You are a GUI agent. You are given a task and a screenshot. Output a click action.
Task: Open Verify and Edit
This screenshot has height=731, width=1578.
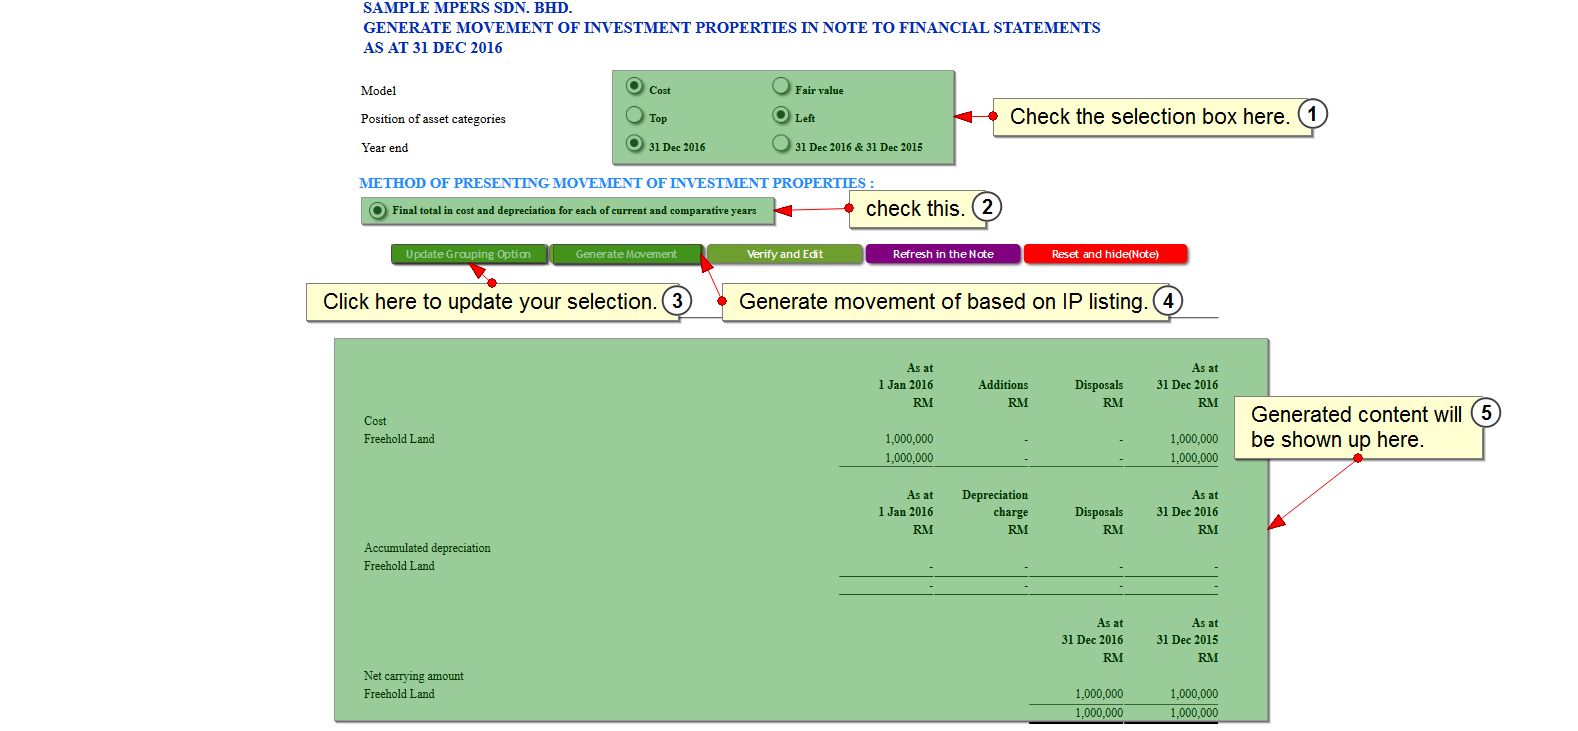click(784, 254)
